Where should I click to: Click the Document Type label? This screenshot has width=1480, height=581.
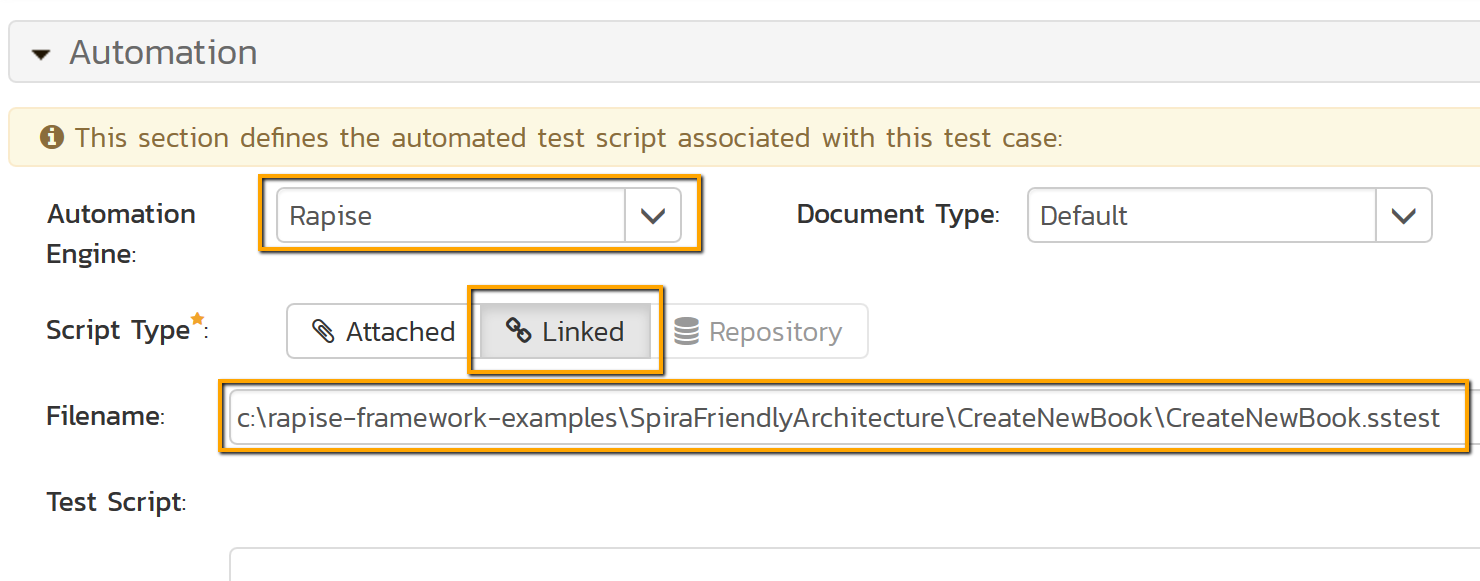pos(897,214)
